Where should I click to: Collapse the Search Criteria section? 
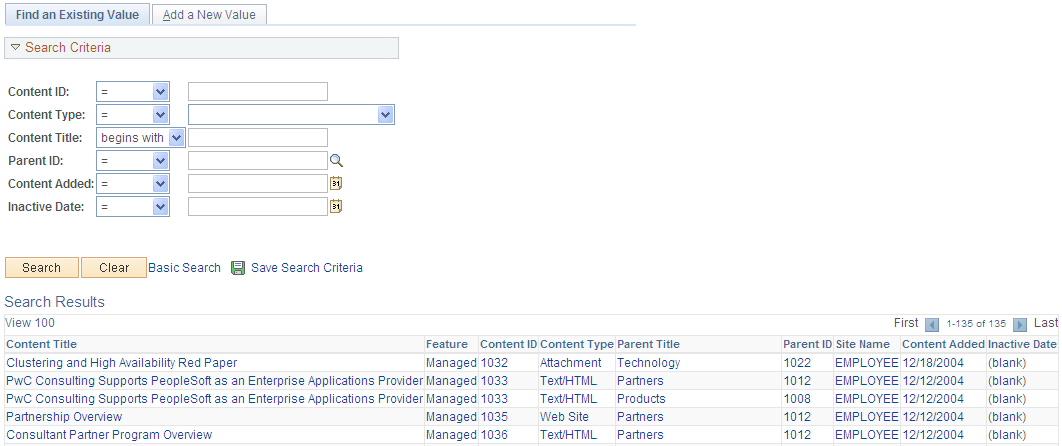16,48
